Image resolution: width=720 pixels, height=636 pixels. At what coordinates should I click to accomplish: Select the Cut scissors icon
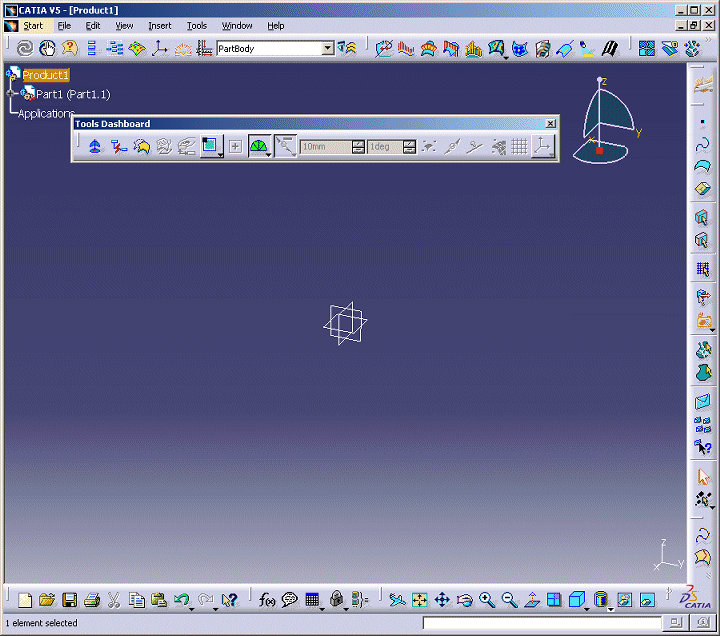pos(114,600)
